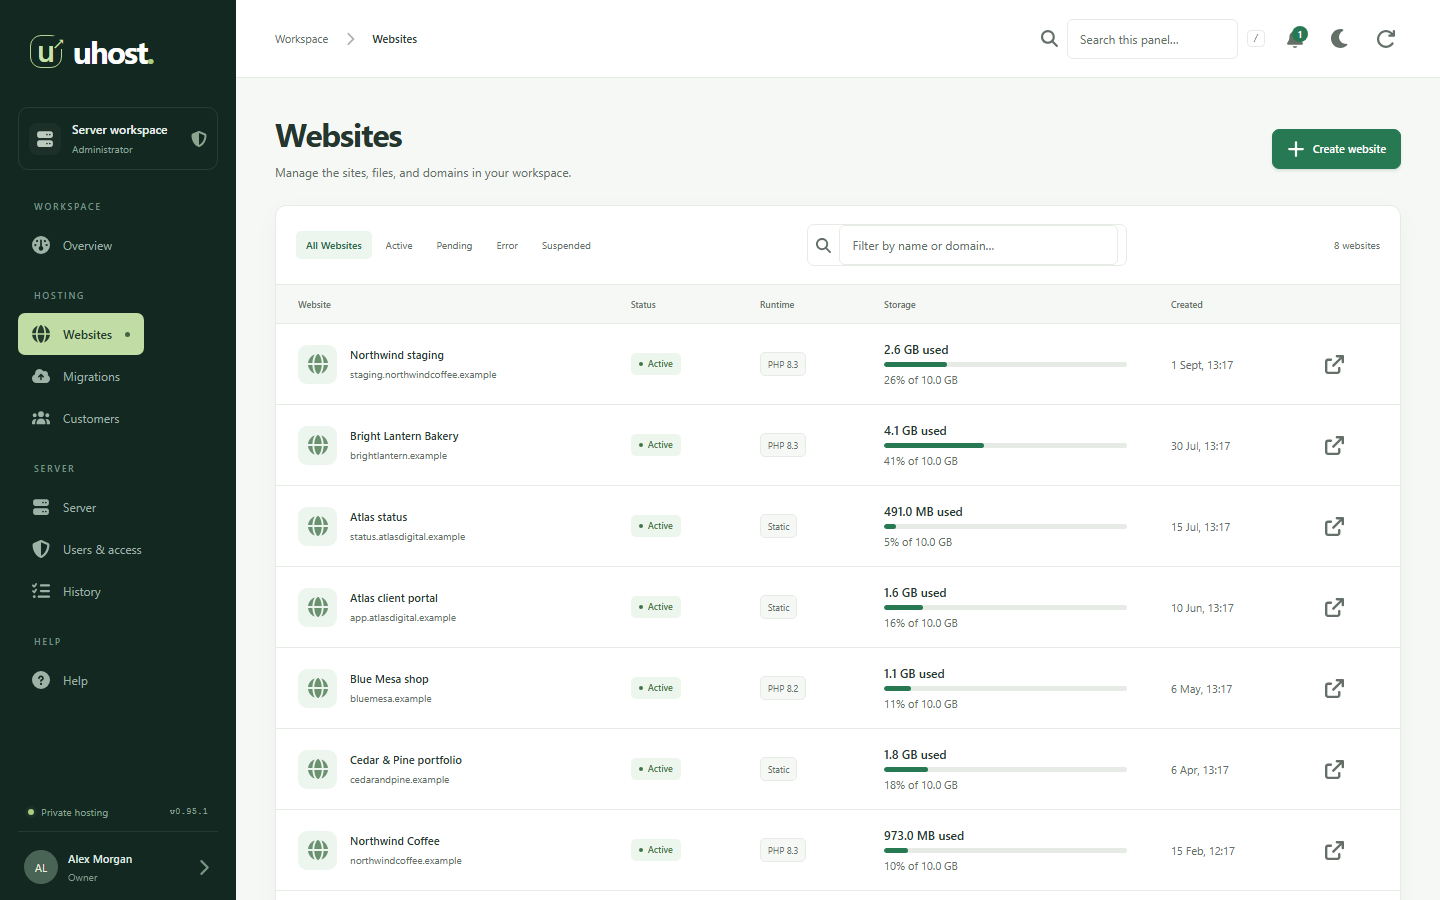Viewport: 1440px width, 900px height.
Task: Click the v0.95.1 version label
Action: tap(189, 812)
